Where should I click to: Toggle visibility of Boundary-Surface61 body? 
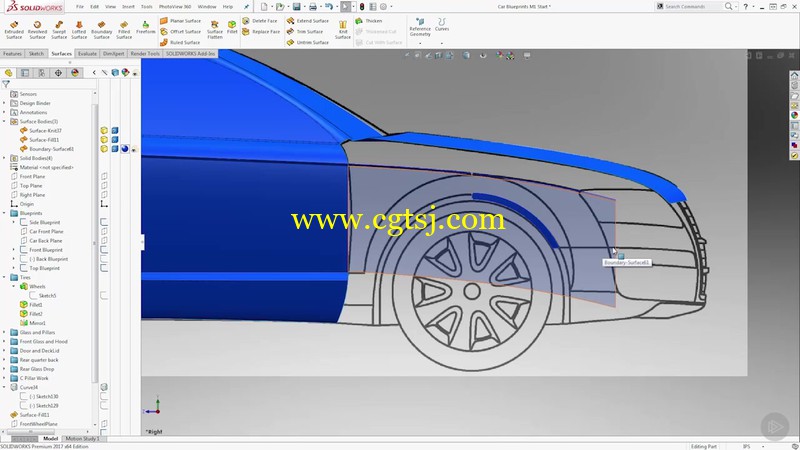point(104,149)
